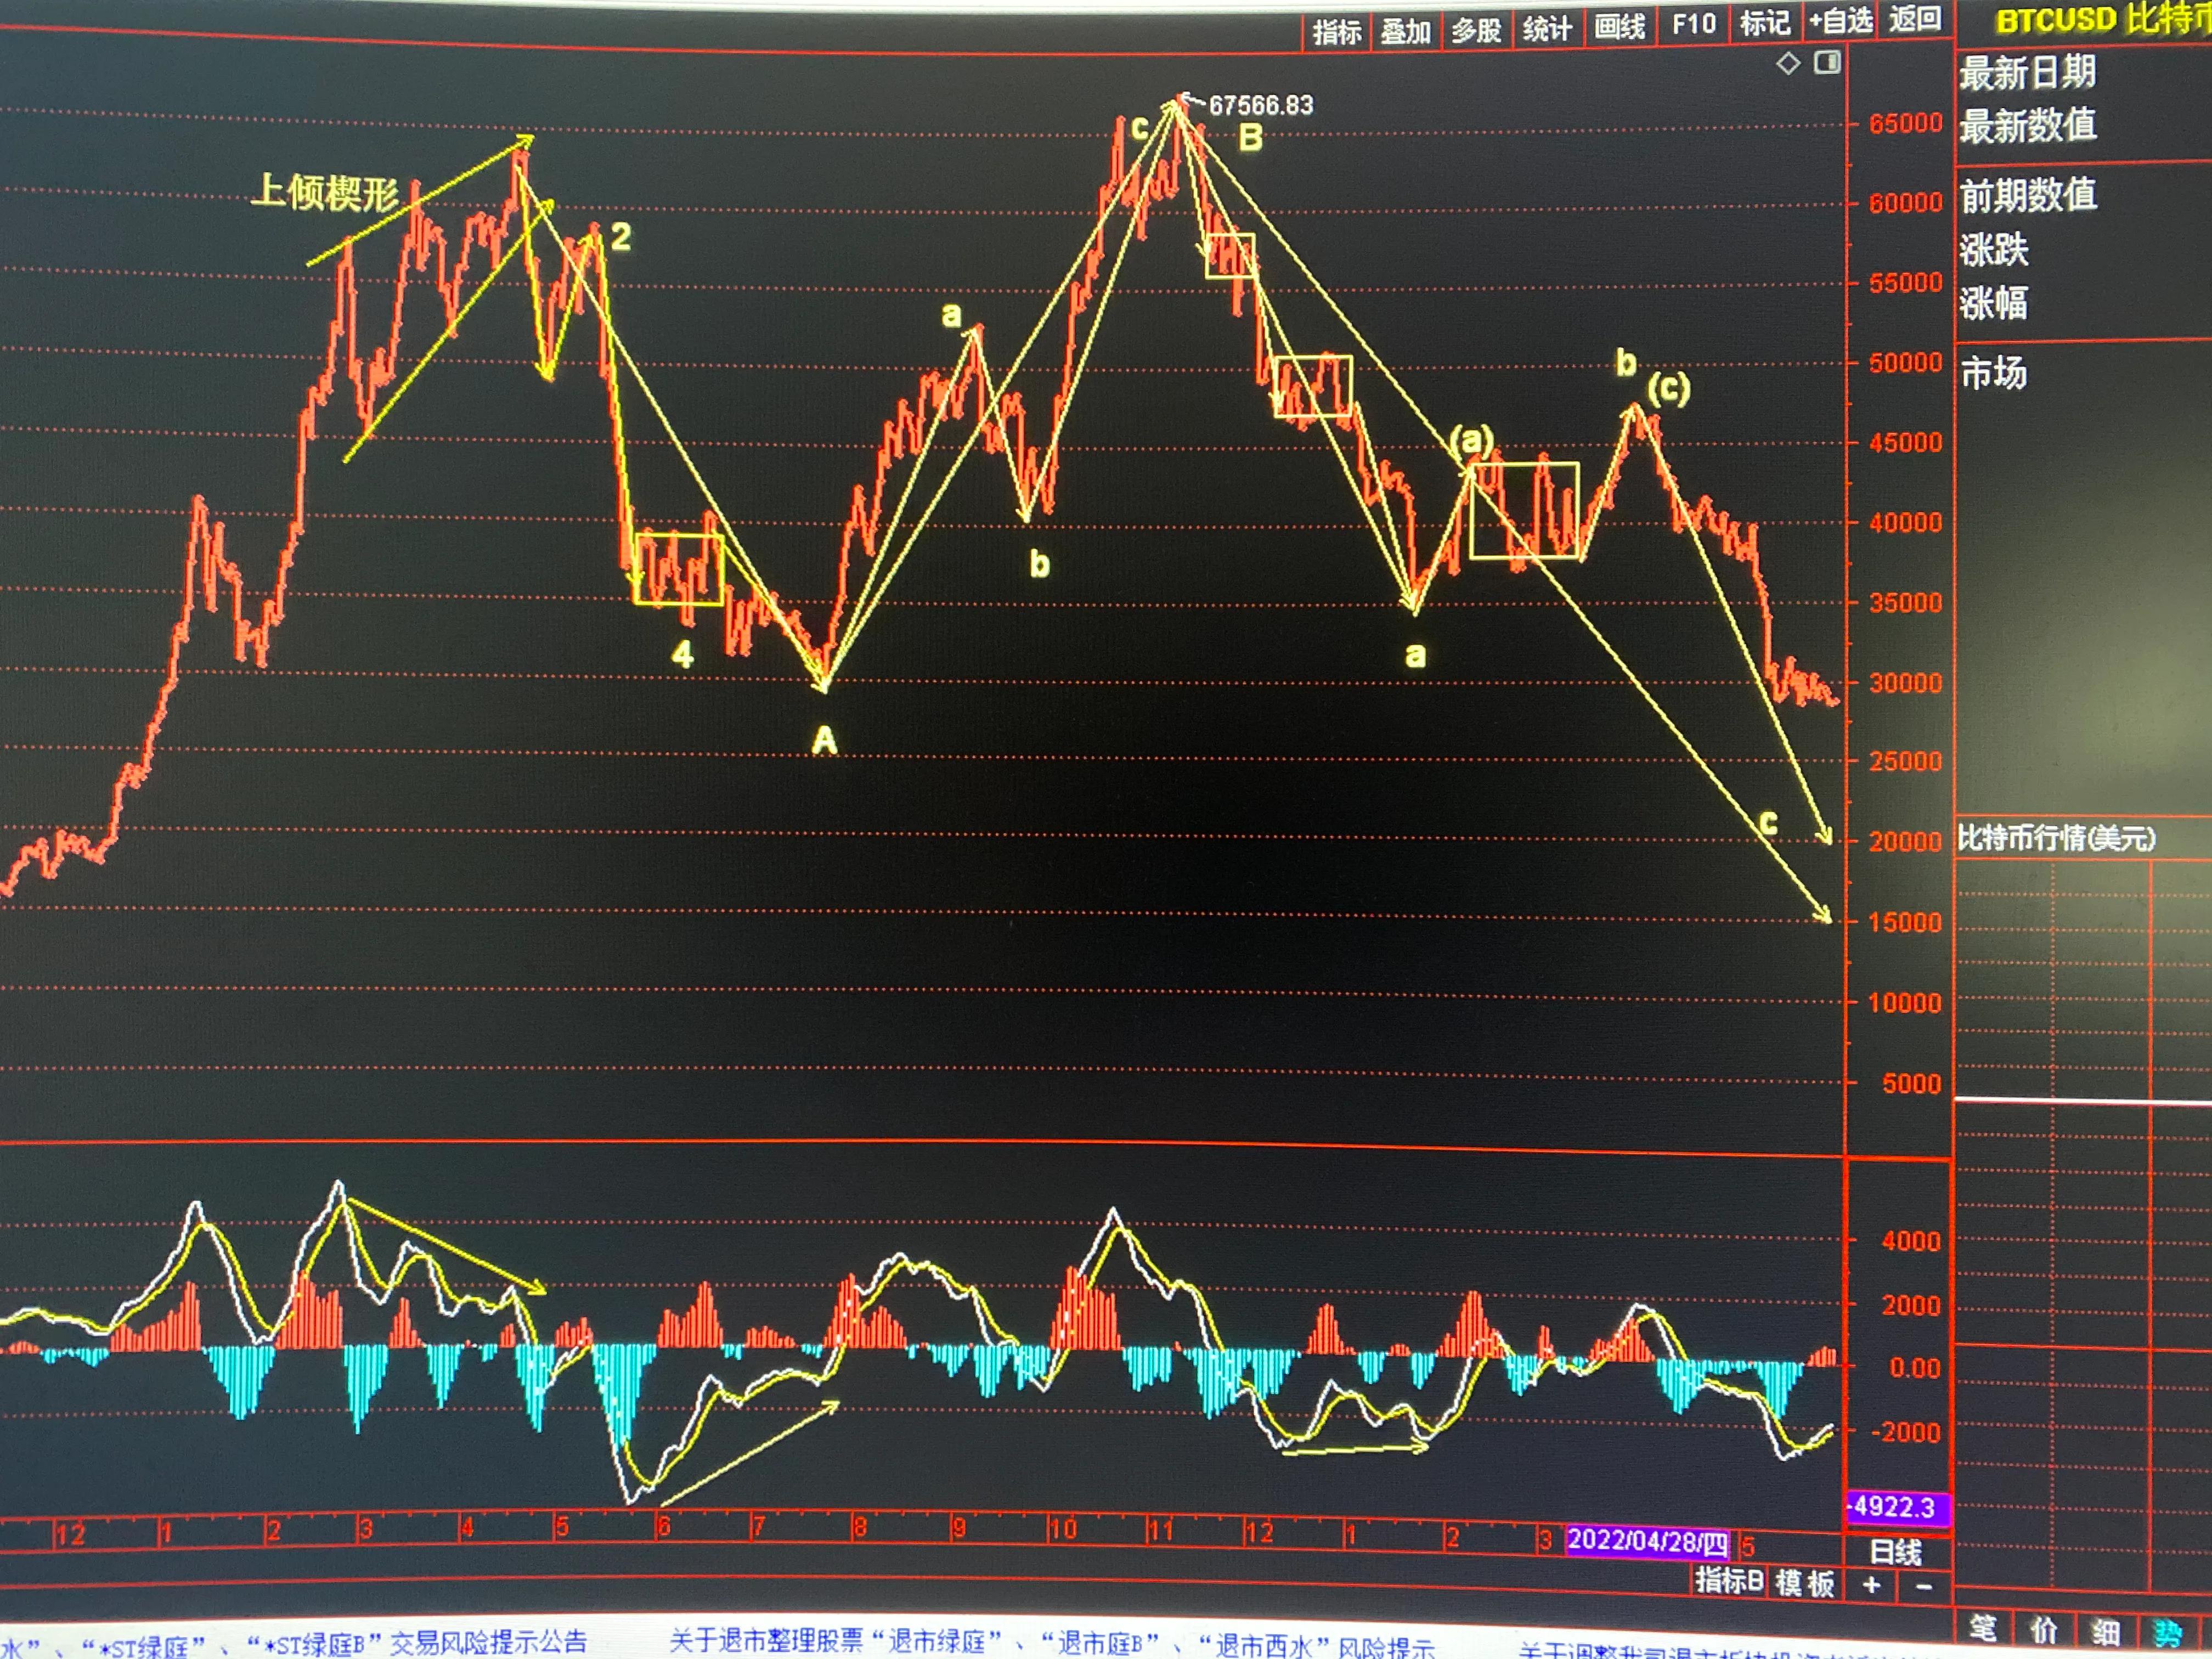
Task: Click month 12 on the left of time axis
Action: tap(71, 1535)
